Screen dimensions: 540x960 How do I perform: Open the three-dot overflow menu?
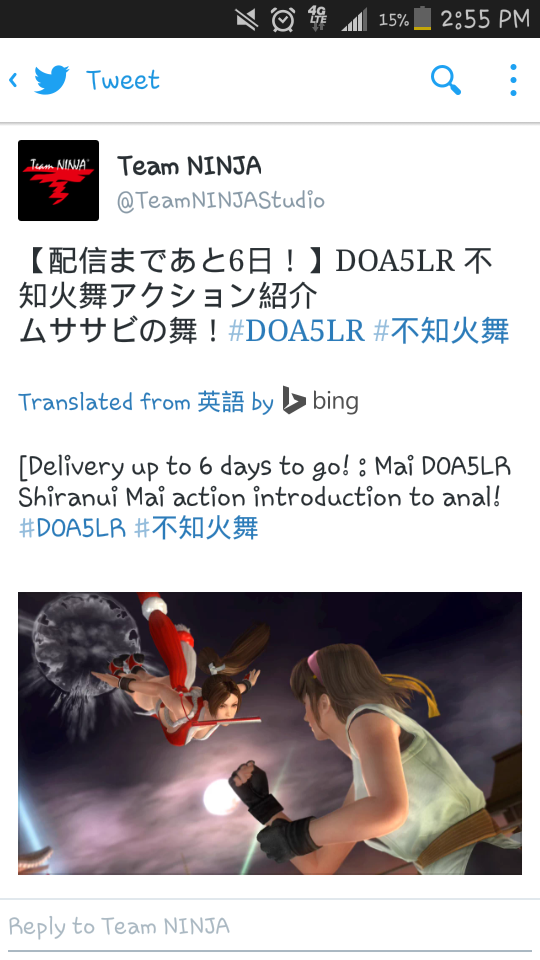tap(513, 80)
